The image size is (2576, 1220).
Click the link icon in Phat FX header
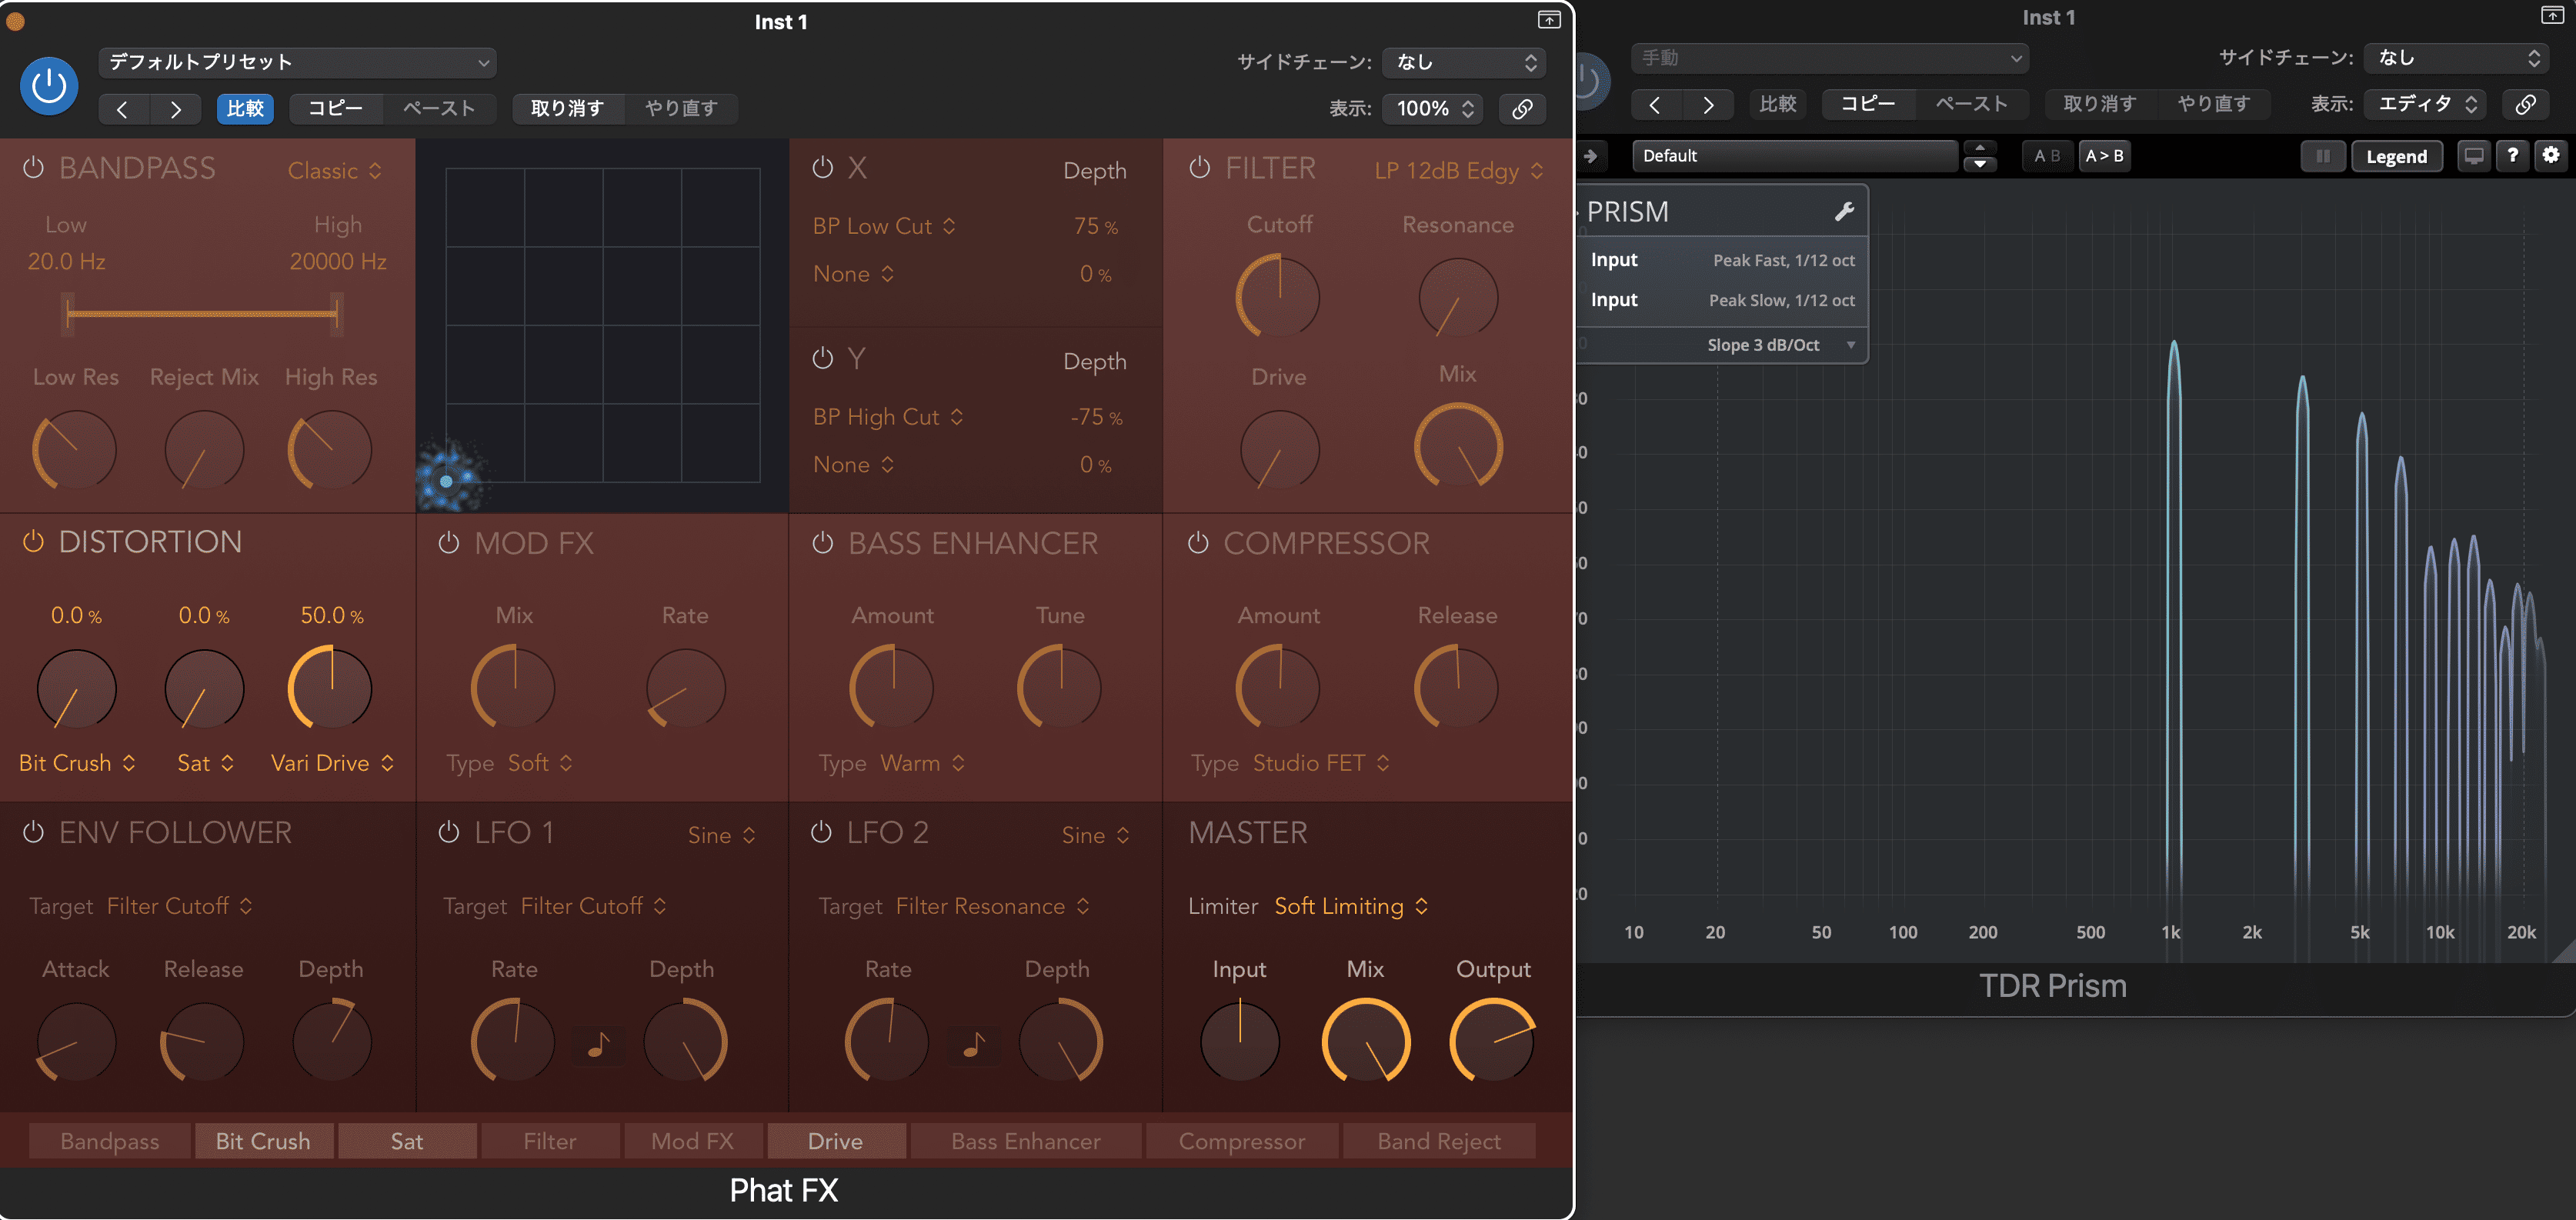pos(1522,109)
